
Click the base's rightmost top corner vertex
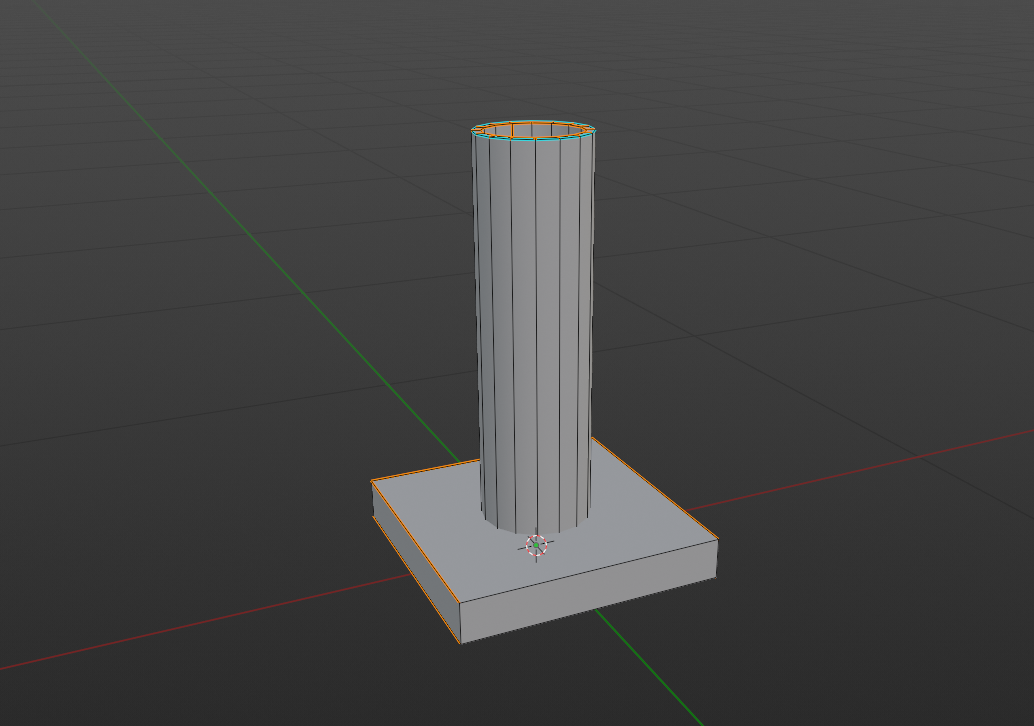pyautogui.click(x=717, y=540)
